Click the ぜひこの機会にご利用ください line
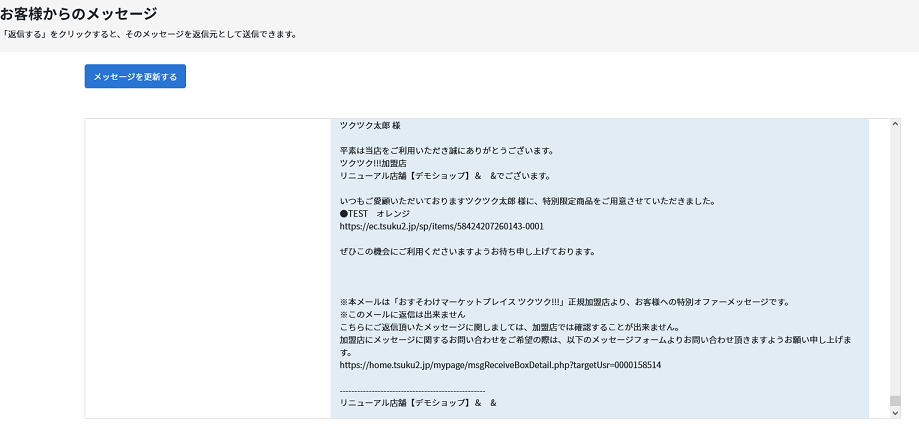The height and width of the screenshot is (427, 919). (x=467, y=252)
